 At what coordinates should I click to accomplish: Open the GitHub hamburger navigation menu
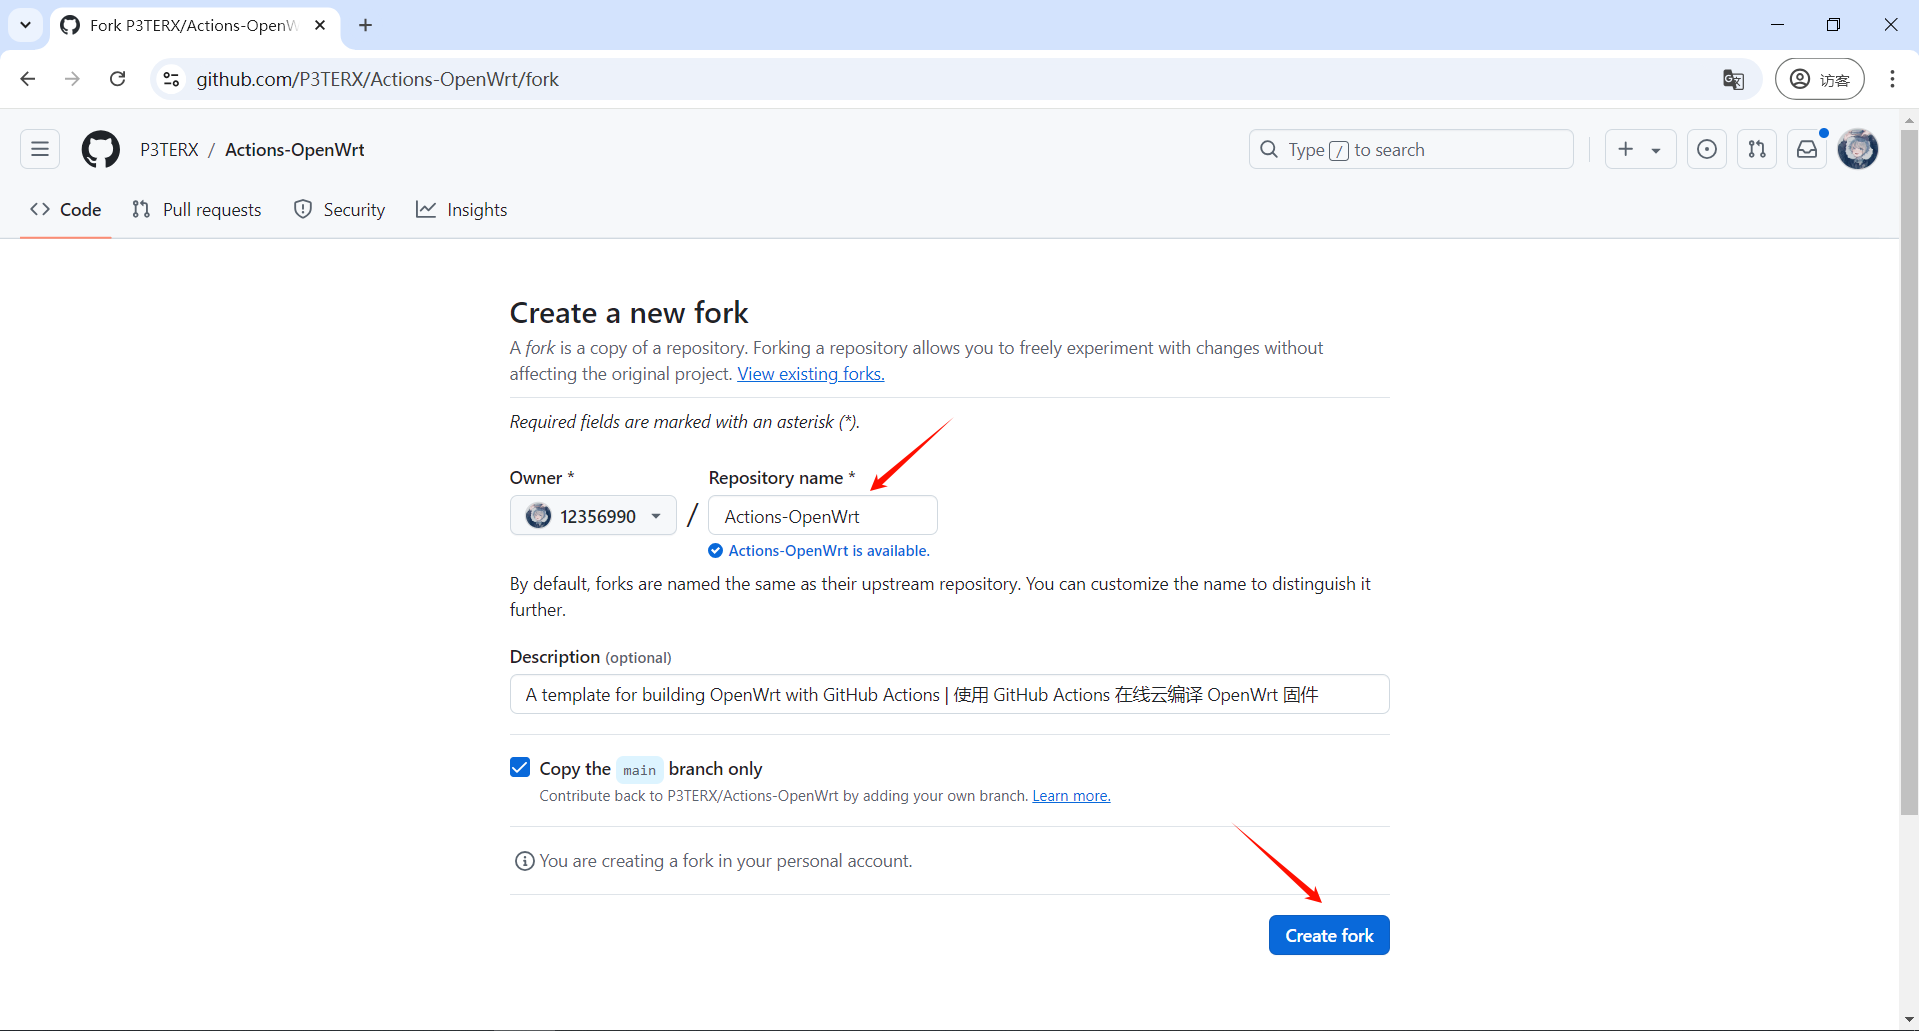pyautogui.click(x=40, y=150)
